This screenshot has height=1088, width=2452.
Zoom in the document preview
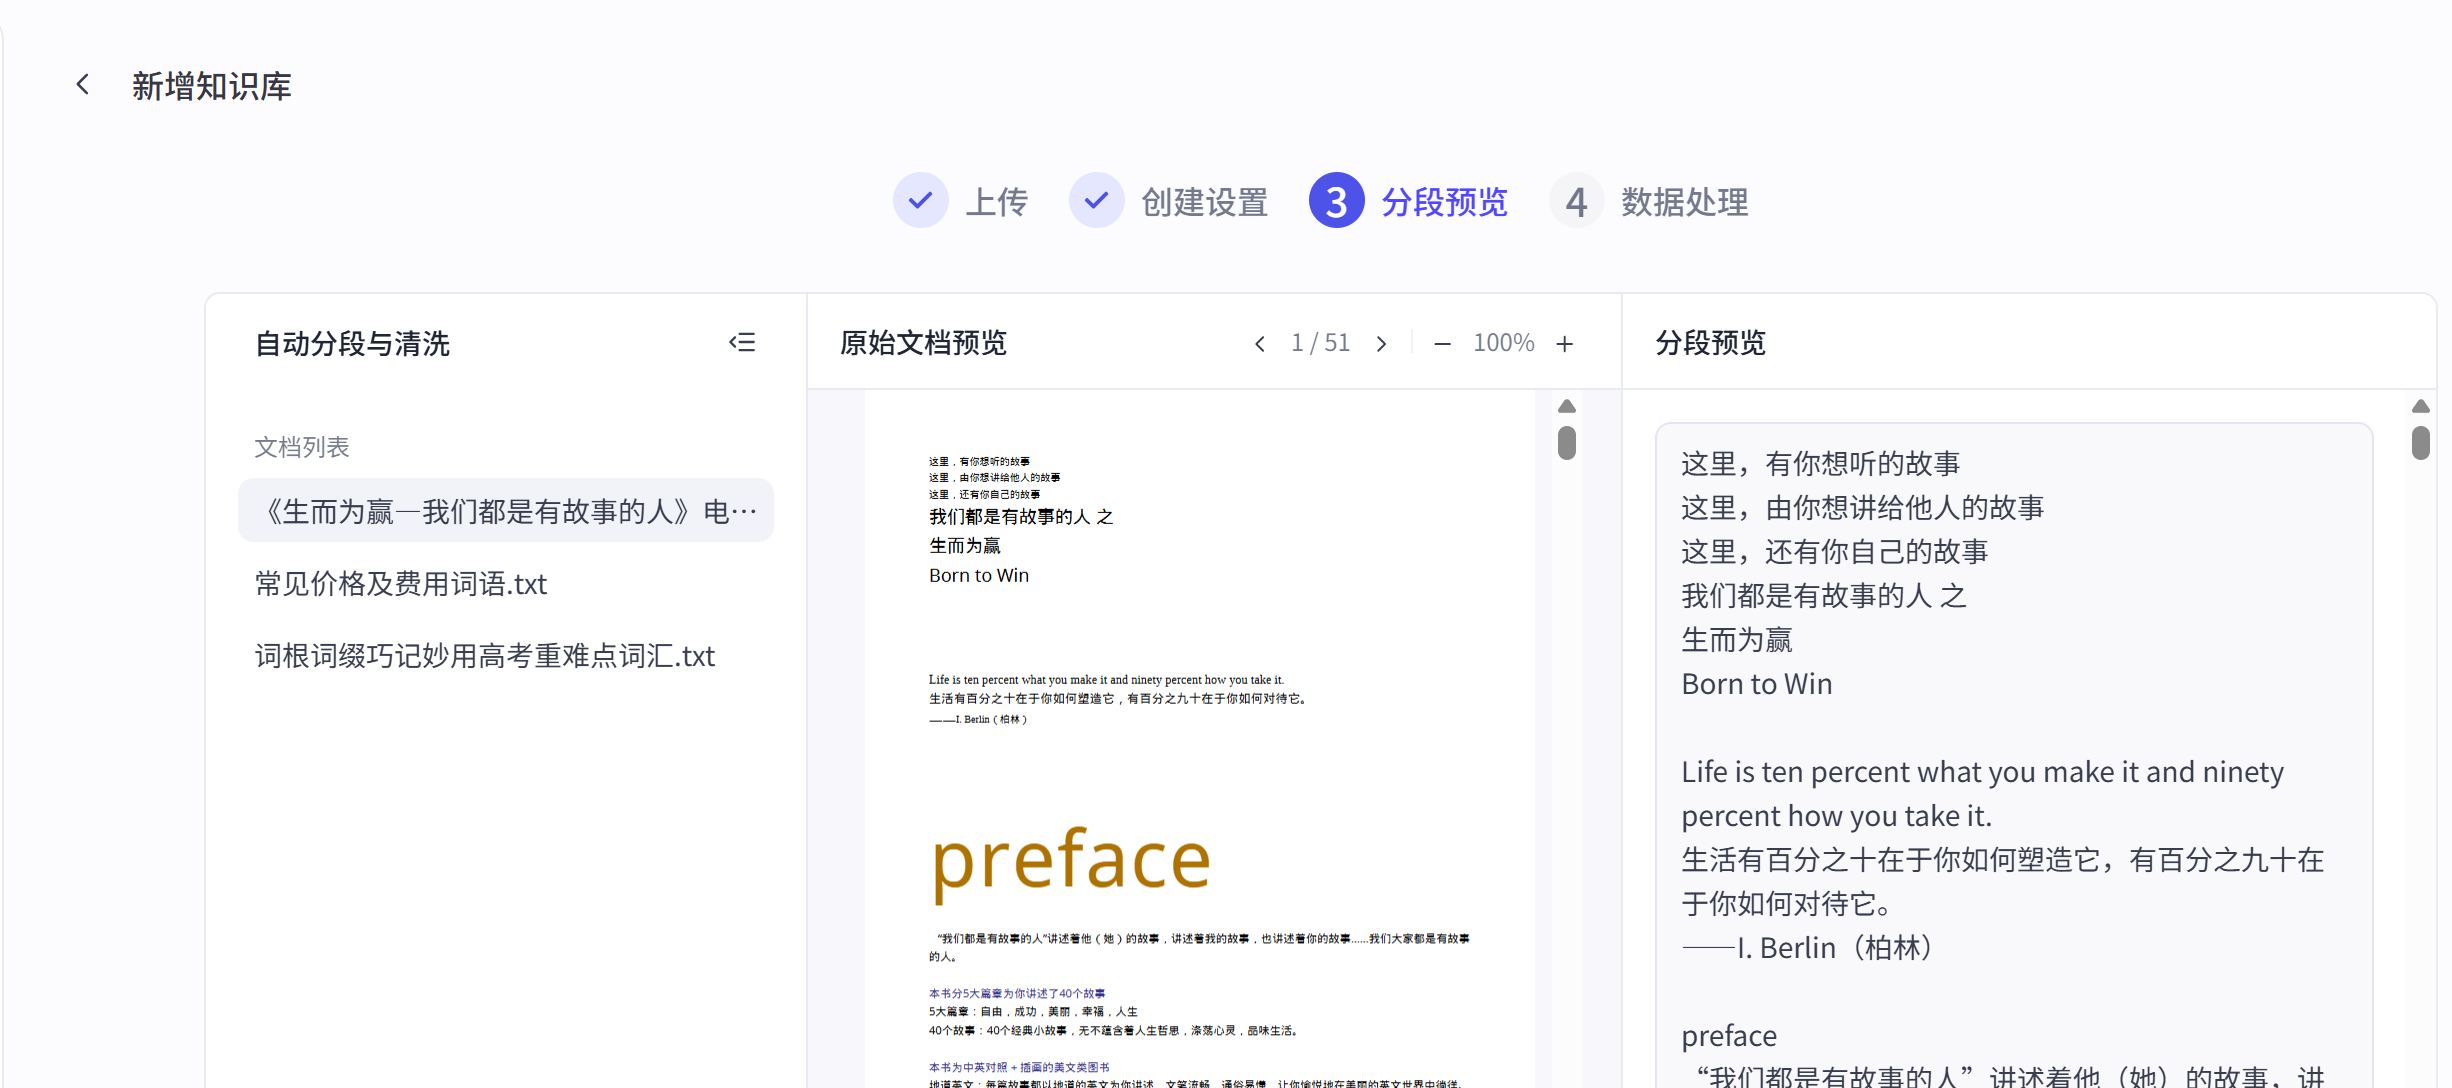(x=1565, y=344)
